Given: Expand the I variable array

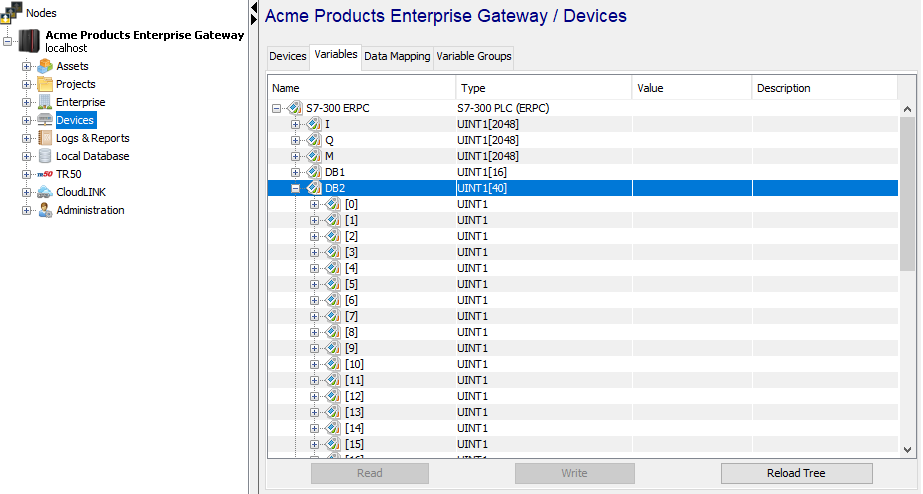Looking at the screenshot, I should click(x=296, y=124).
